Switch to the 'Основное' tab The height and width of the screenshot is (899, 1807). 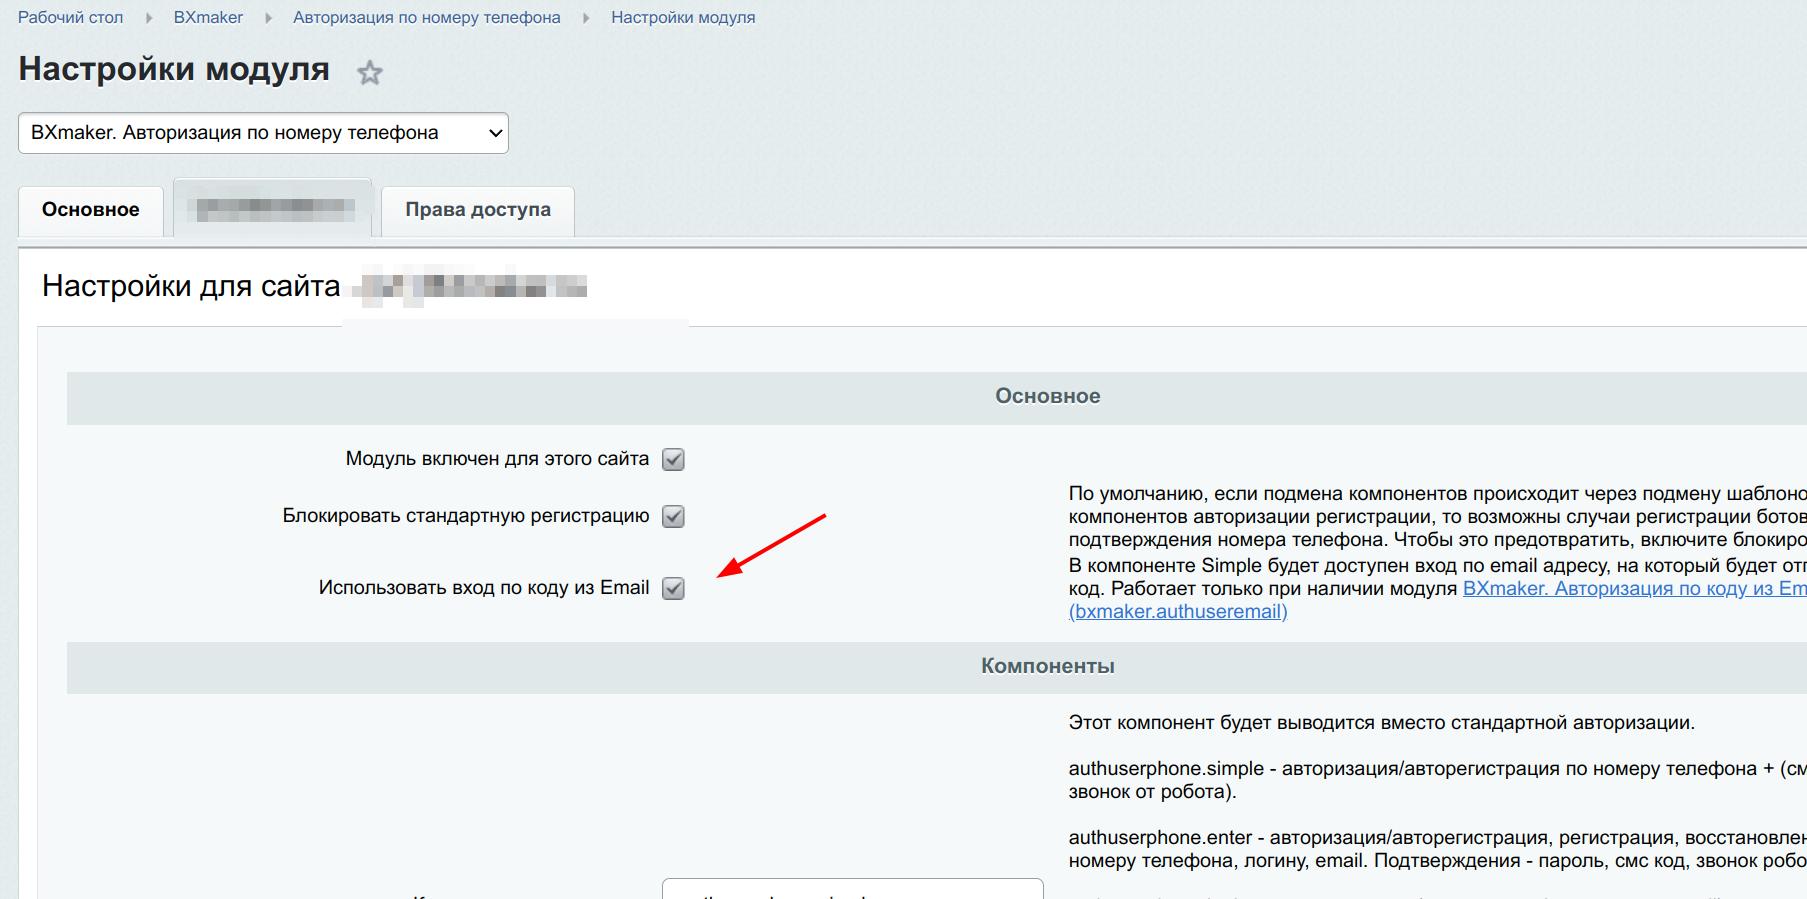[x=91, y=210]
